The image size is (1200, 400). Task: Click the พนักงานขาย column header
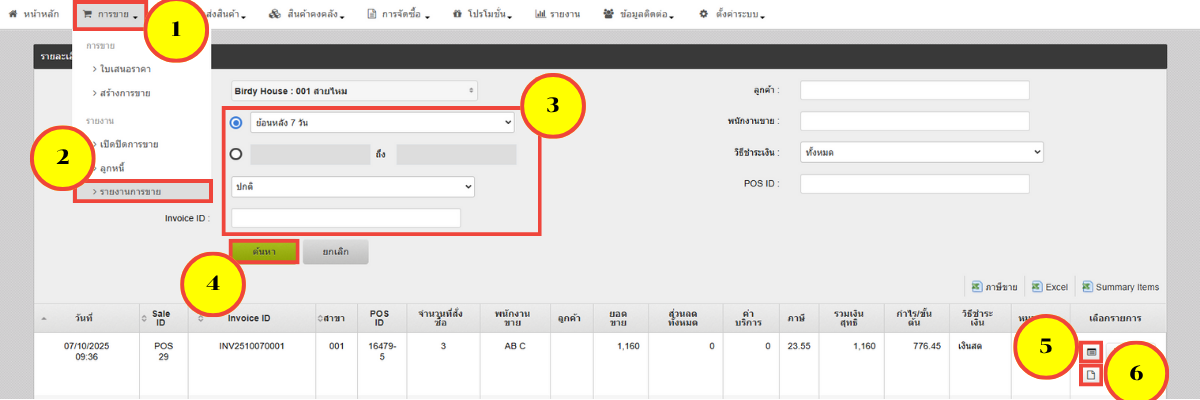click(515, 317)
